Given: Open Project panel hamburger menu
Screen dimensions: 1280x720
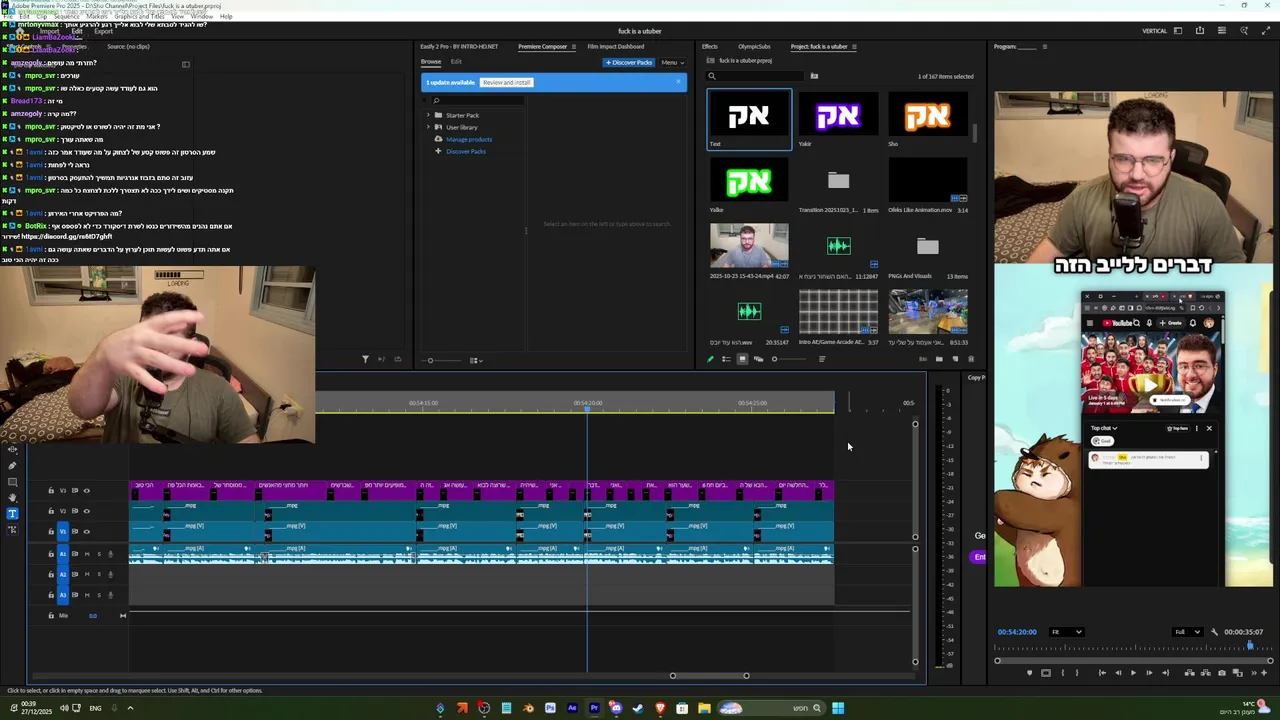Looking at the screenshot, I should point(854,47).
